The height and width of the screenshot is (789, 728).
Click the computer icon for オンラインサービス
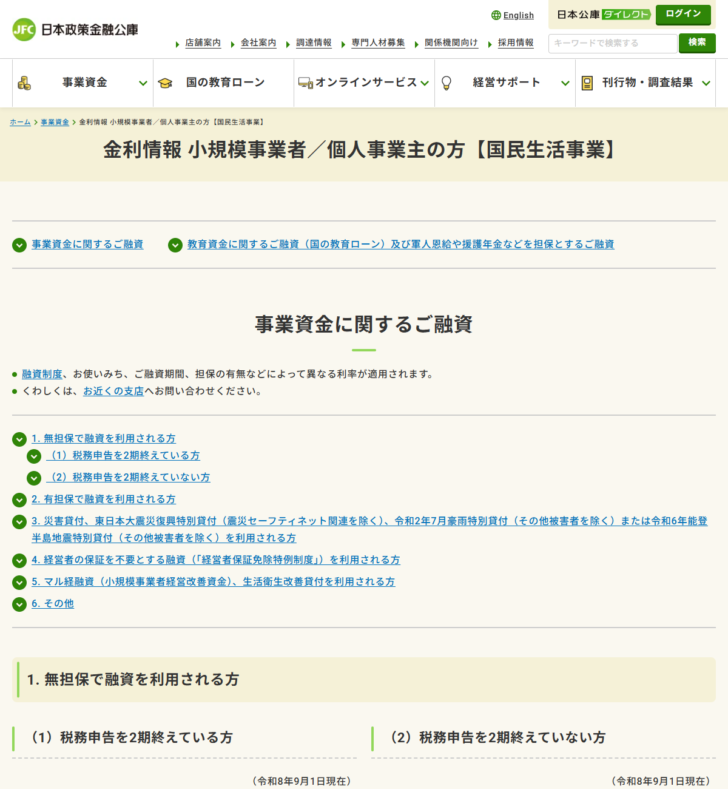(x=305, y=83)
